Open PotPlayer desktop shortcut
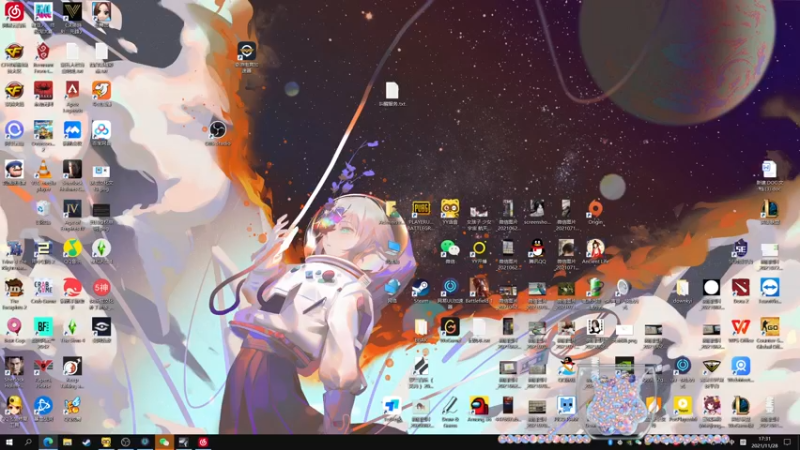The image size is (800, 450). click(x=682, y=407)
